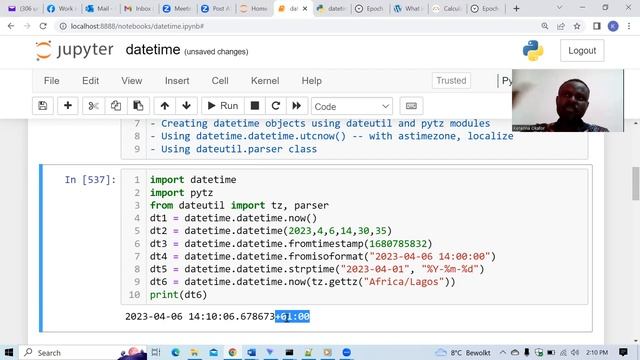The width and height of the screenshot is (640, 360).
Task: Restart kernel and run all cells icon
Action: coord(297,106)
